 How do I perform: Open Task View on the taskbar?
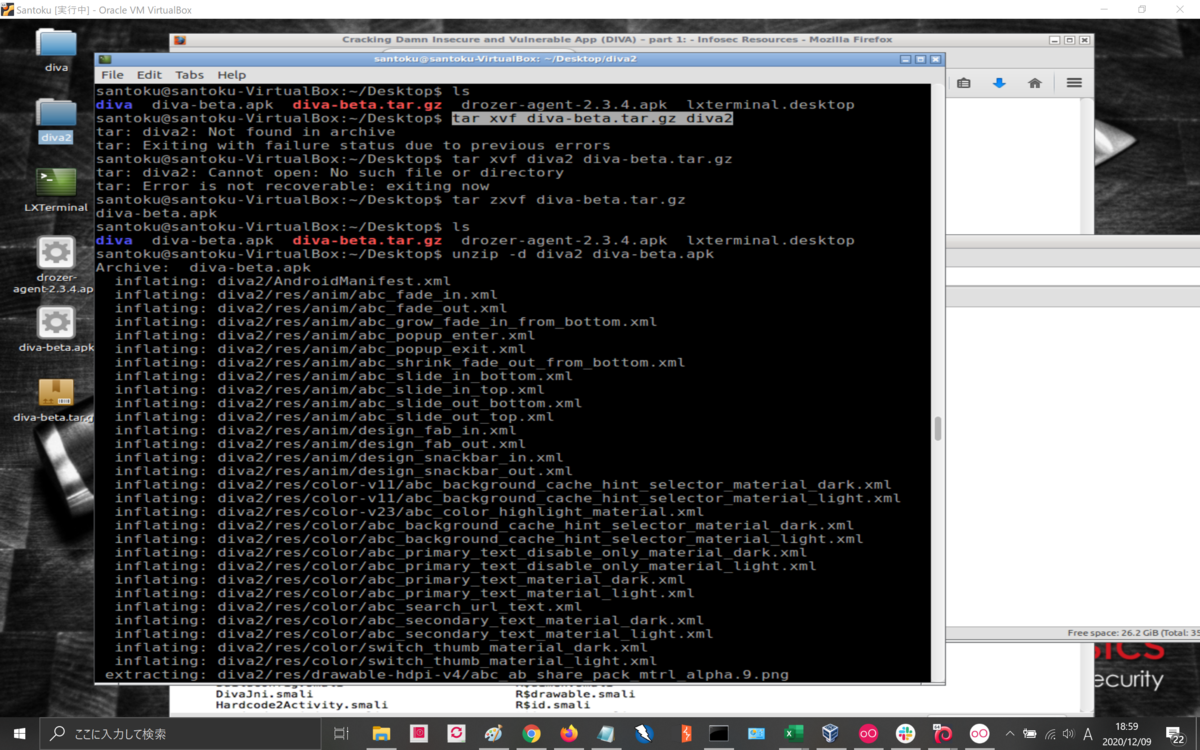pos(342,733)
